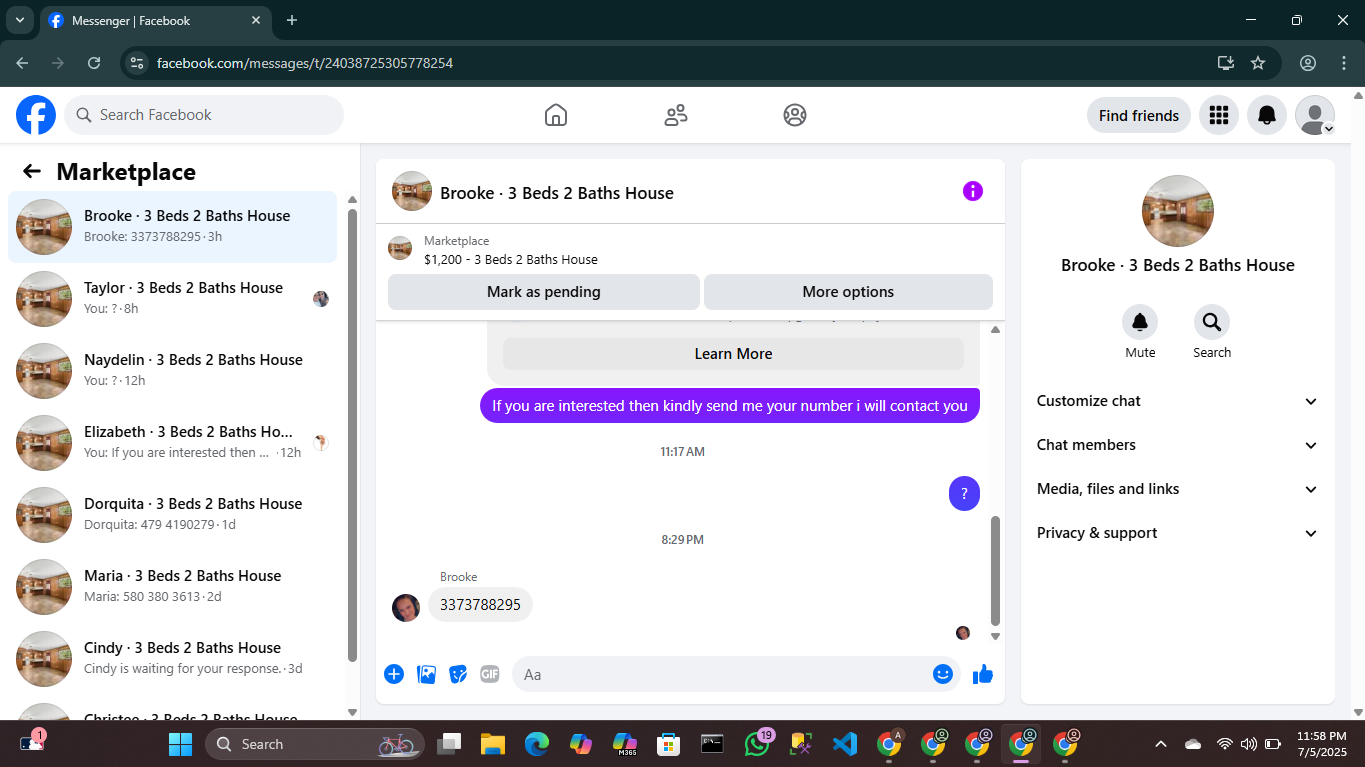1365x767 pixels.
Task: Click the conversation list scrollbar
Action: [x=352, y=435]
